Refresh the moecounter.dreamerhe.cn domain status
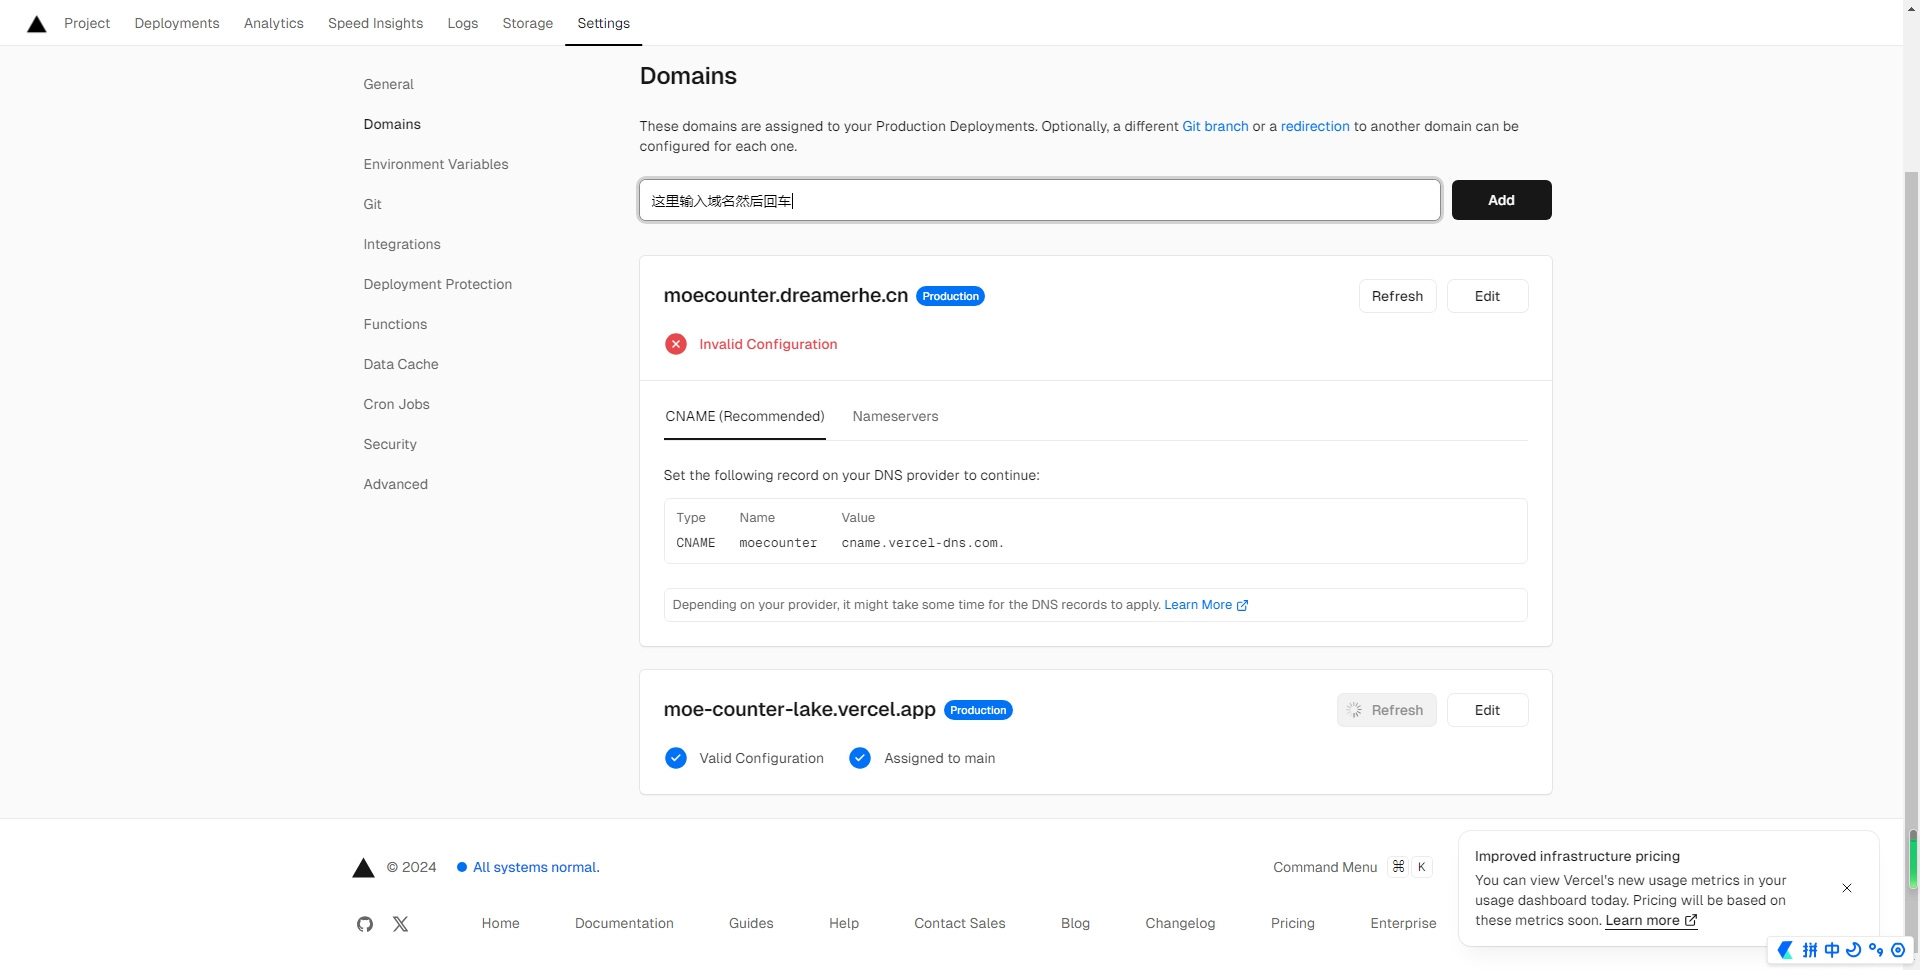The image size is (1920, 970). pos(1397,296)
